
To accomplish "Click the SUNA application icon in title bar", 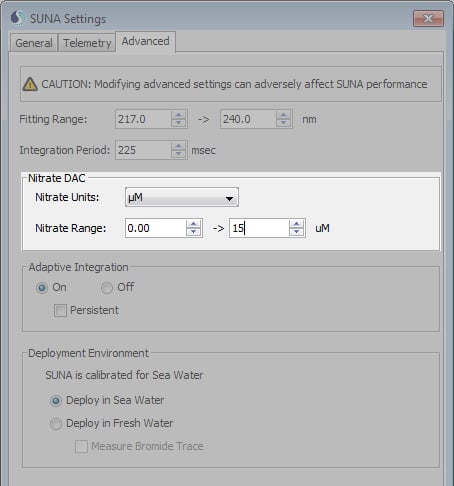I will (18, 18).
